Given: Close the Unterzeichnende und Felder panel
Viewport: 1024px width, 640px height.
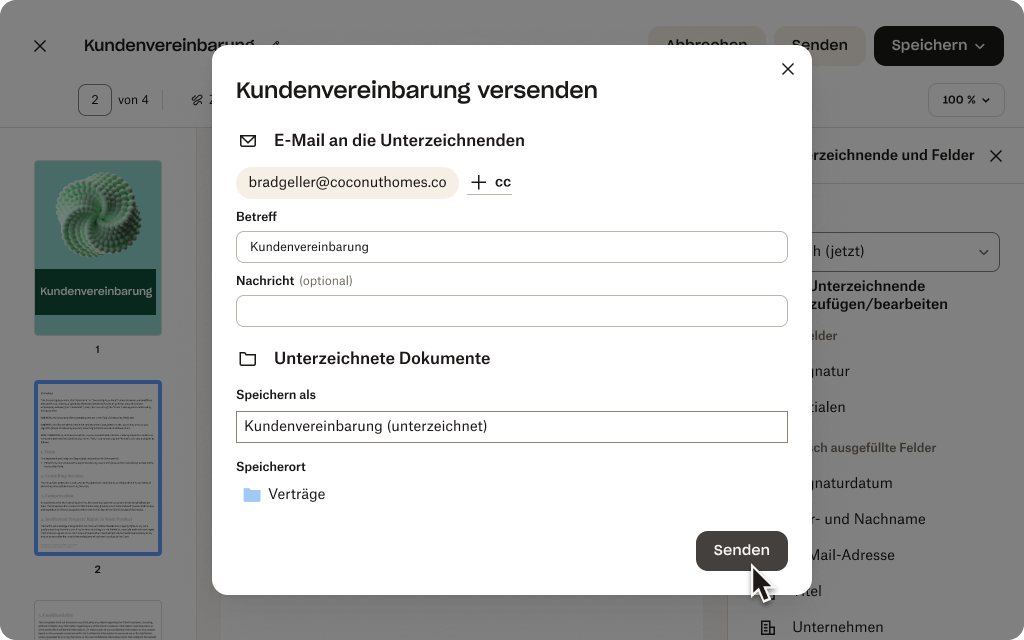Looking at the screenshot, I should coord(995,156).
